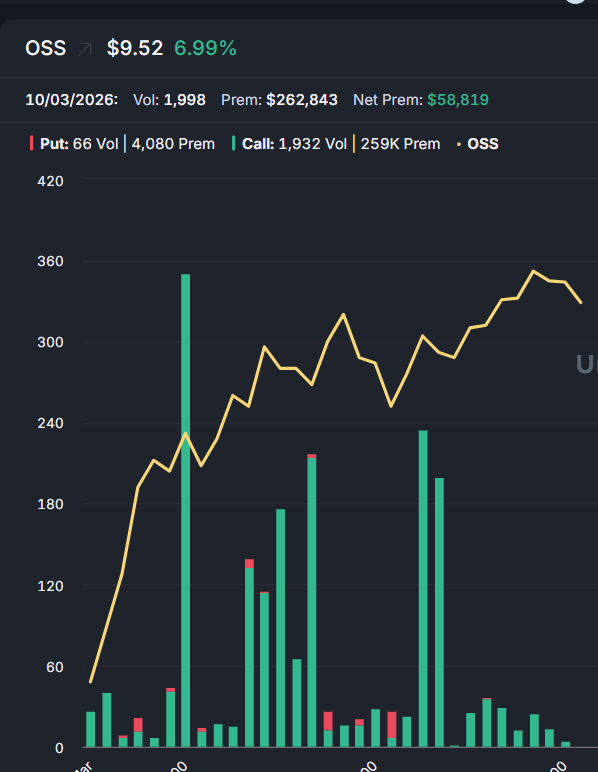Click the call bar reaching about 235

pyautogui.click(x=423, y=589)
